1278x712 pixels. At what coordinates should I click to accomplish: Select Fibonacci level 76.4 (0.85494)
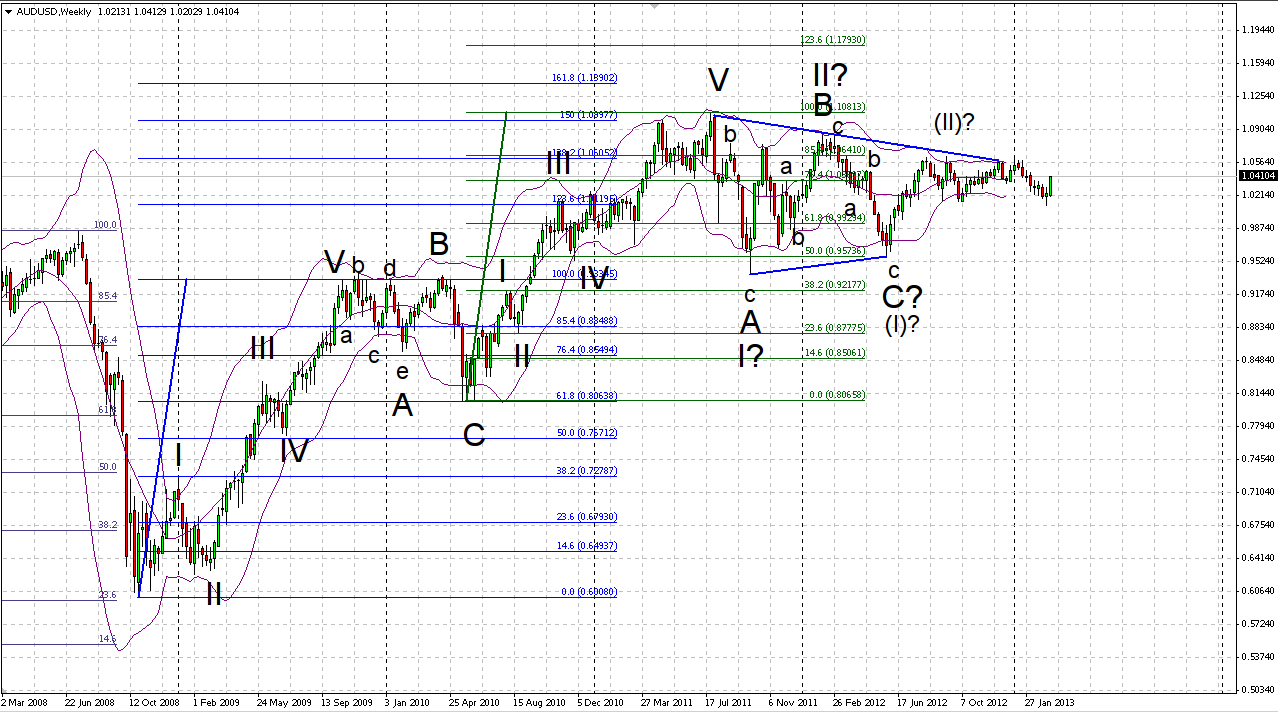pos(586,350)
